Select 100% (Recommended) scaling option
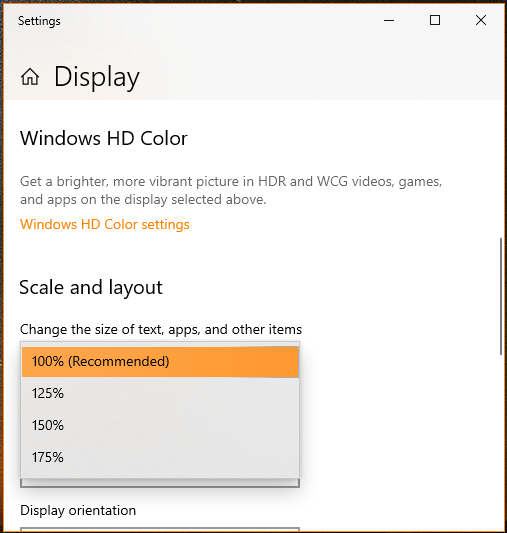 pos(160,362)
